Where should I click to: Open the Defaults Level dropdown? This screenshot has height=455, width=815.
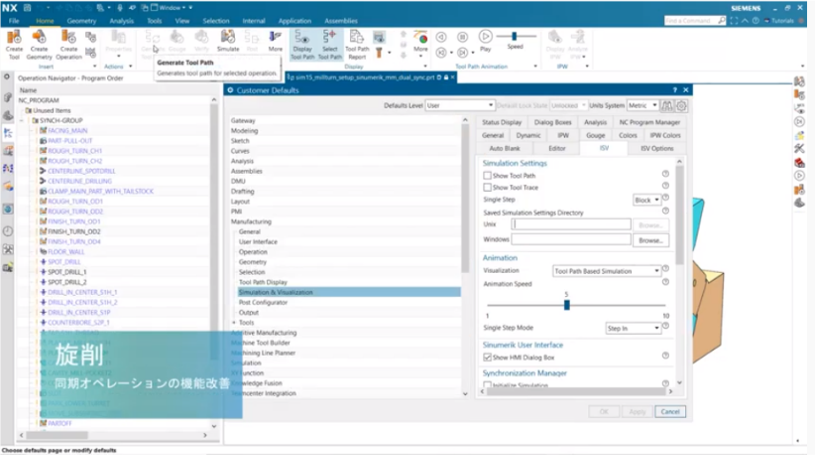click(x=459, y=106)
